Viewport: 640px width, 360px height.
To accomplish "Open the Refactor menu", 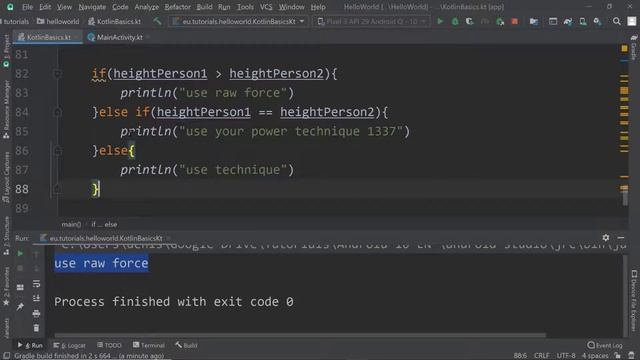I will click(178, 7).
